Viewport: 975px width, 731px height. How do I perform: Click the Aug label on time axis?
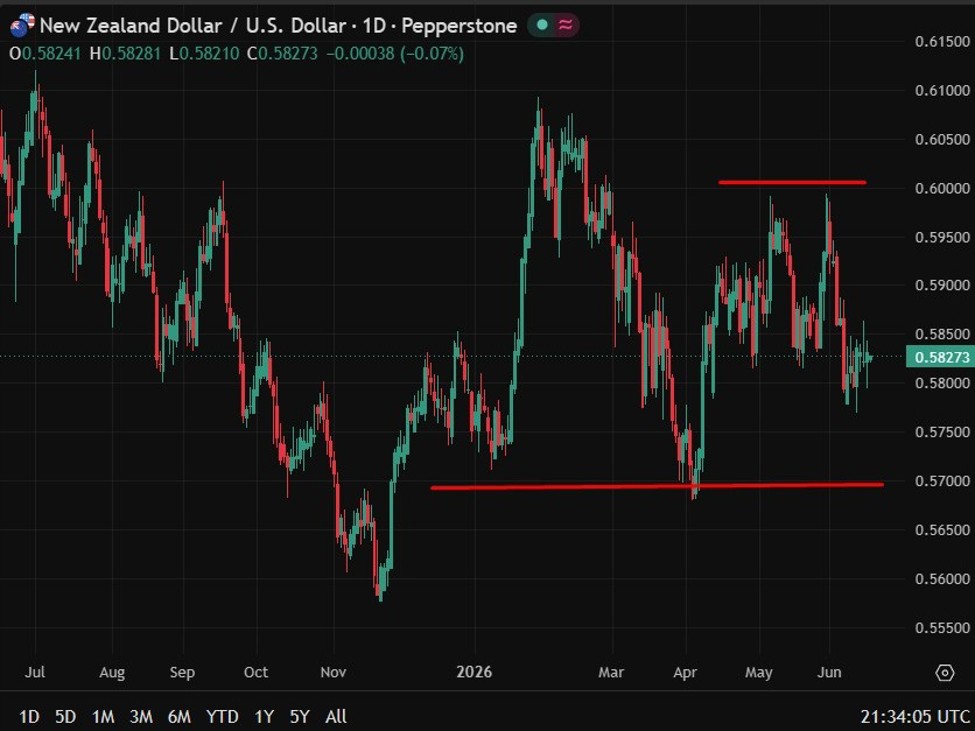tap(112, 673)
